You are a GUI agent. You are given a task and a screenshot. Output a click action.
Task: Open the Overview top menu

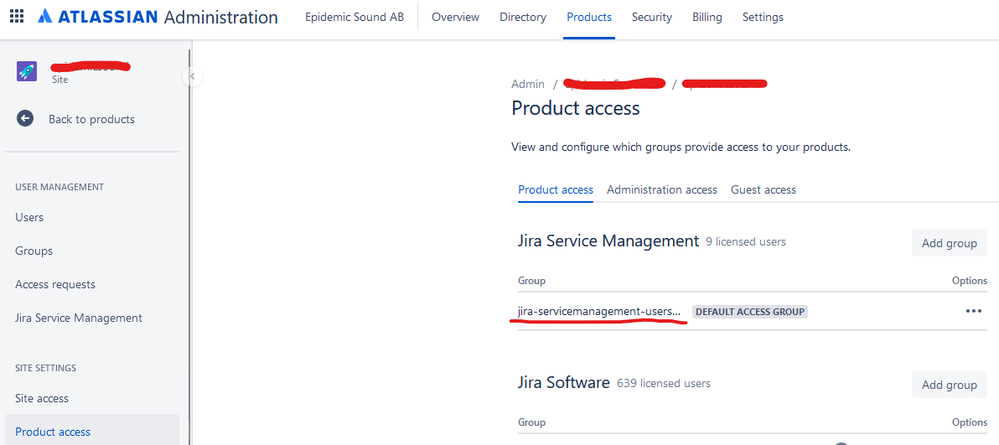point(456,17)
